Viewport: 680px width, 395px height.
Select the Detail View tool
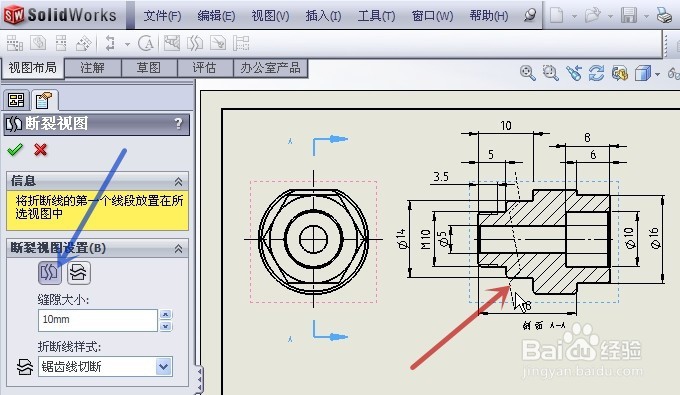point(146,43)
